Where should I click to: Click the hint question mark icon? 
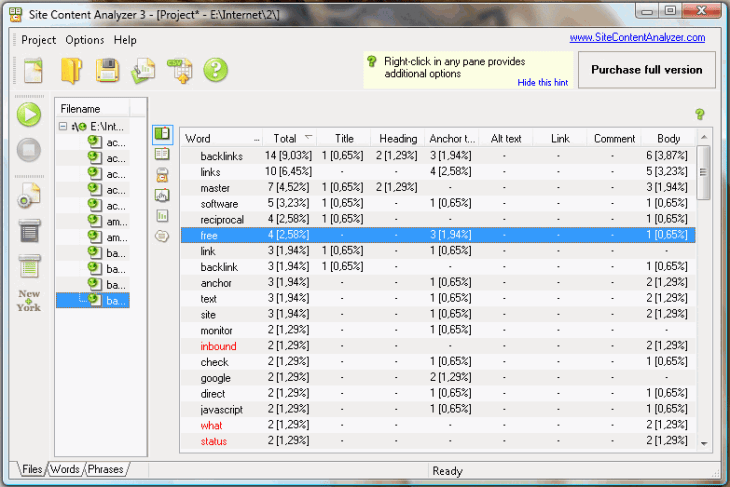click(372, 61)
